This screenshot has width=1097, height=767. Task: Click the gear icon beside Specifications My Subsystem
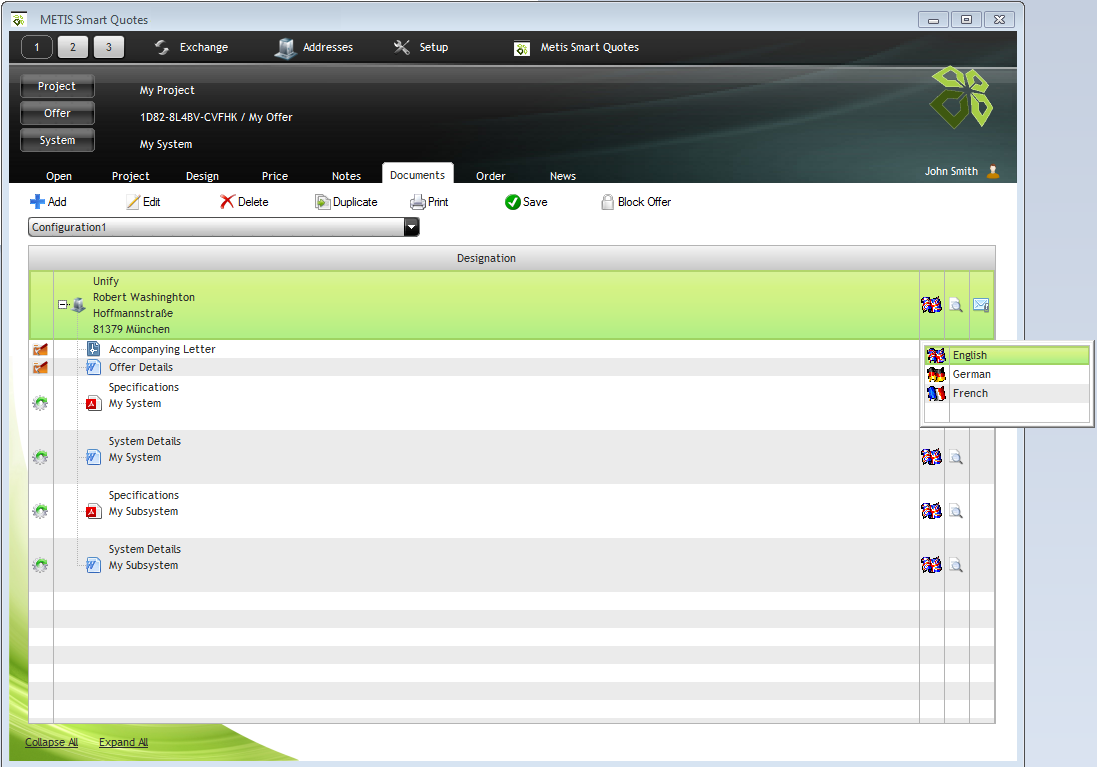coord(41,510)
